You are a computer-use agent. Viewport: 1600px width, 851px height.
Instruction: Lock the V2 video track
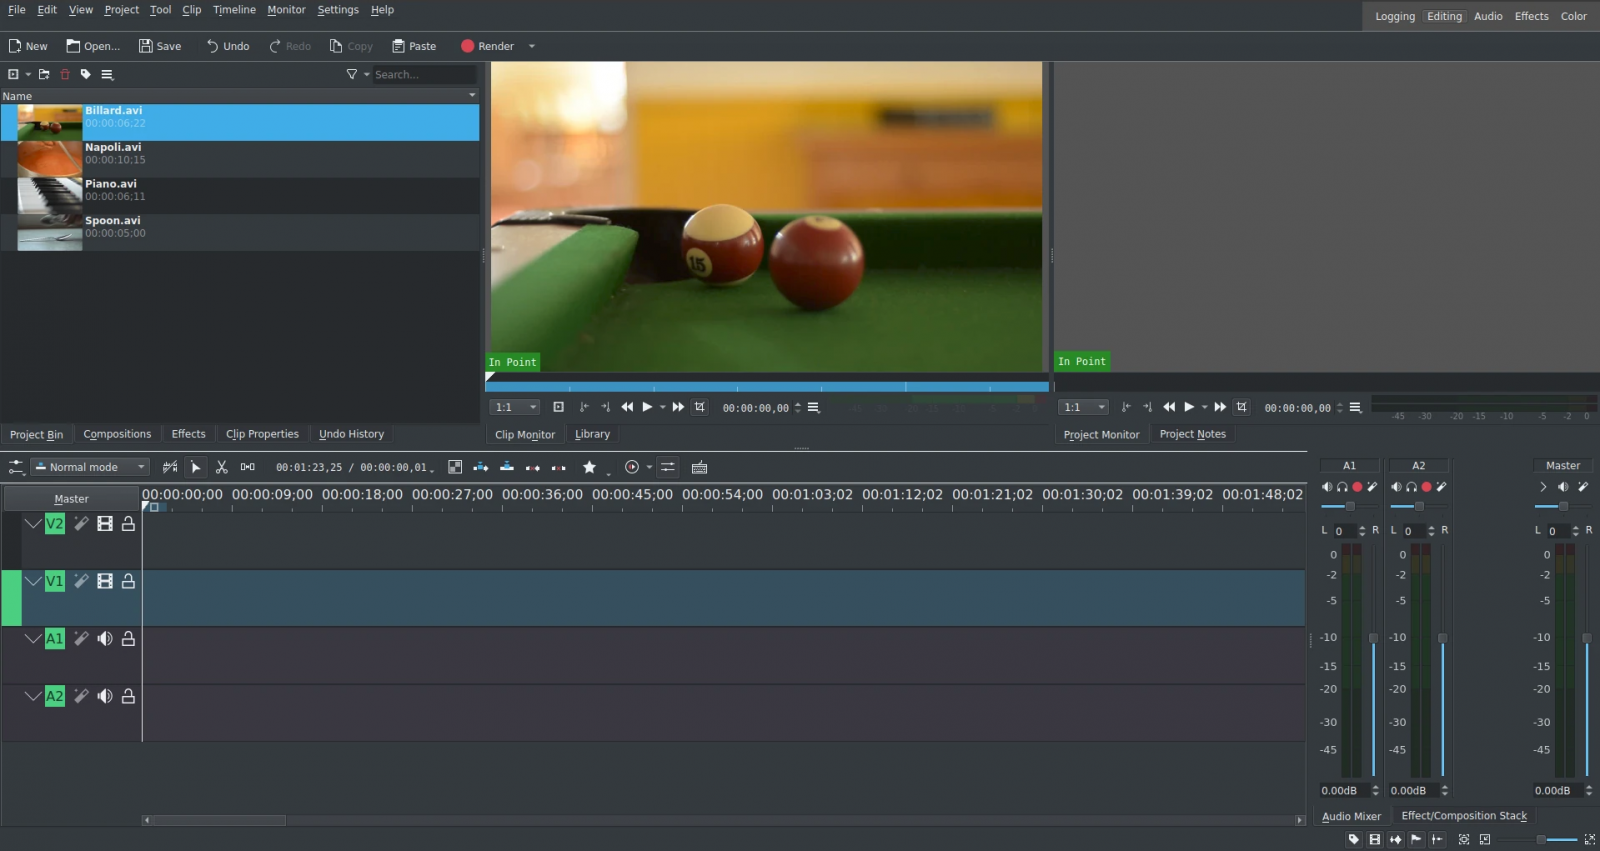128,524
